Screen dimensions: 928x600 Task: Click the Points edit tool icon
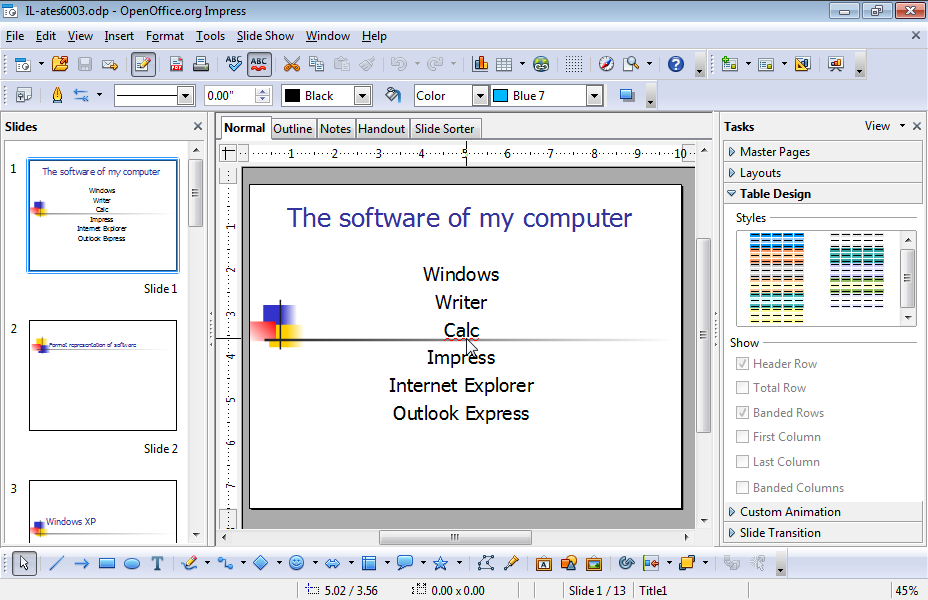click(486, 563)
